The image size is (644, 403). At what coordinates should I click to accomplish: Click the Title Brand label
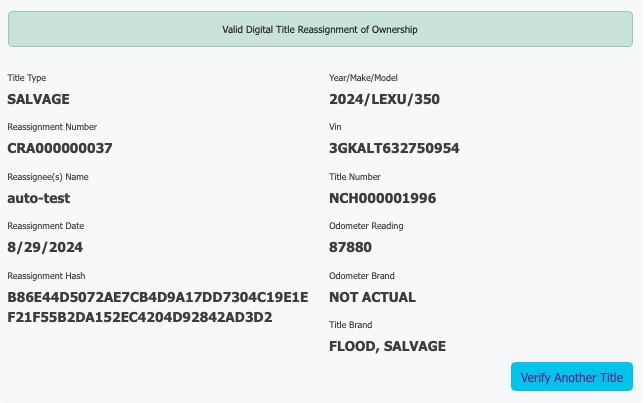pos(351,325)
